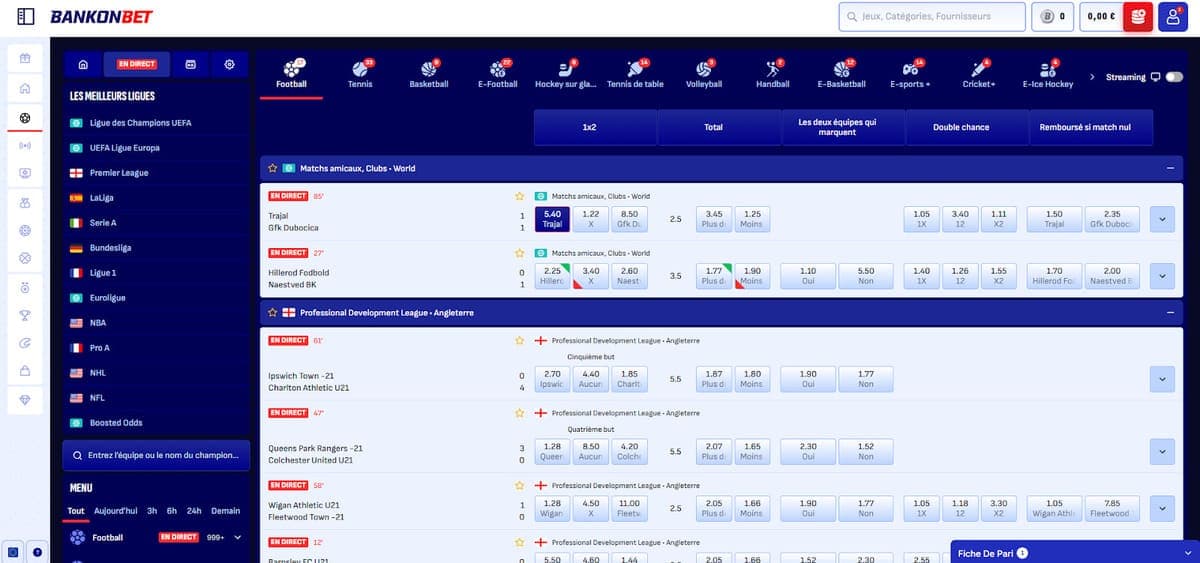The image size is (1200, 563).
Task: Select the E-Ice Hockey sport icon
Action: [x=1047, y=73]
